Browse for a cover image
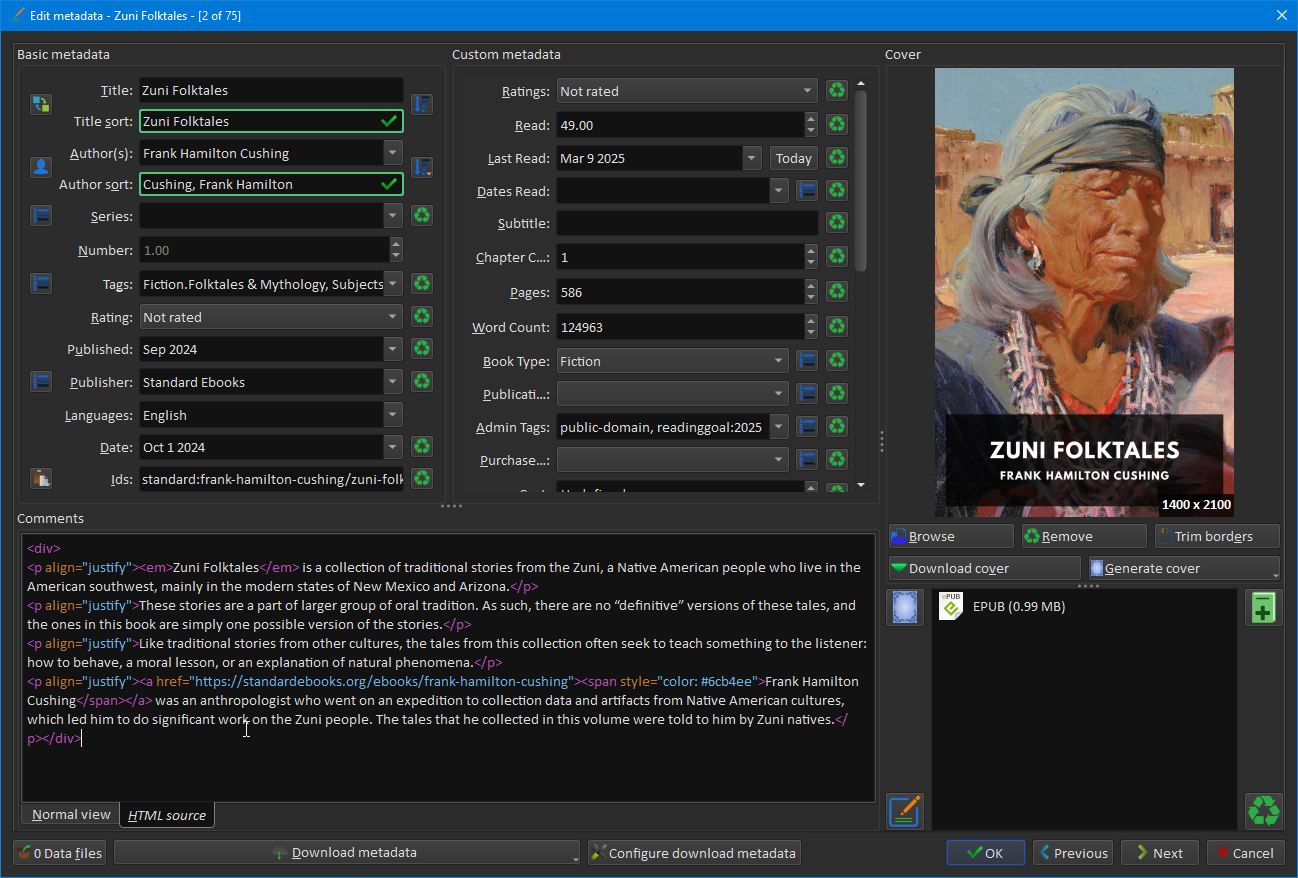 coord(951,536)
